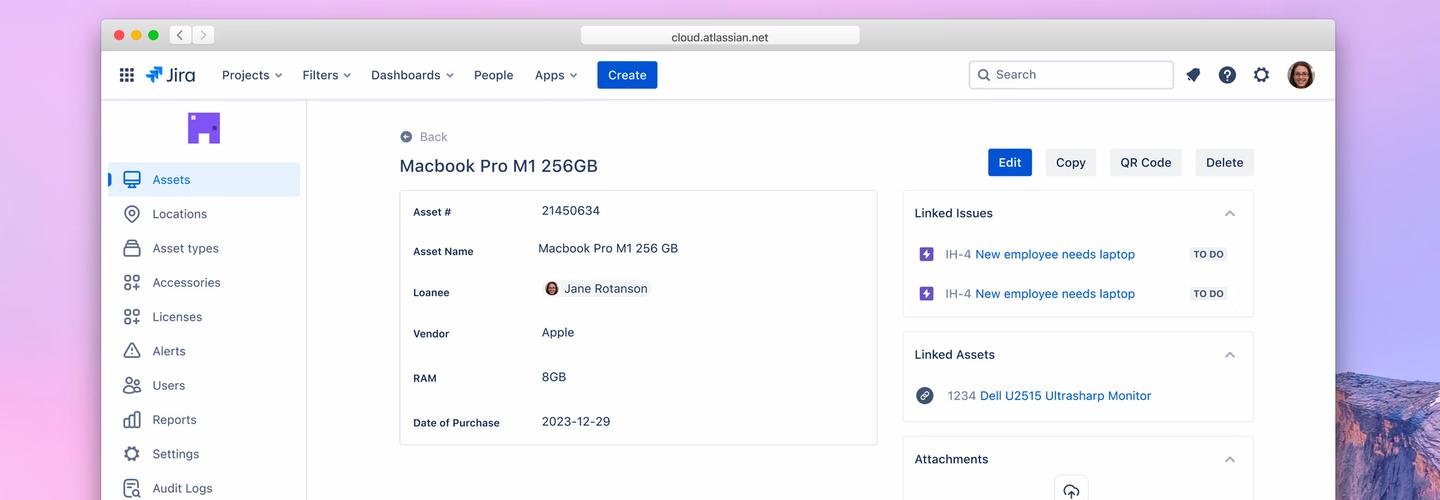Open the notifications icon

pyautogui.click(x=1193, y=75)
